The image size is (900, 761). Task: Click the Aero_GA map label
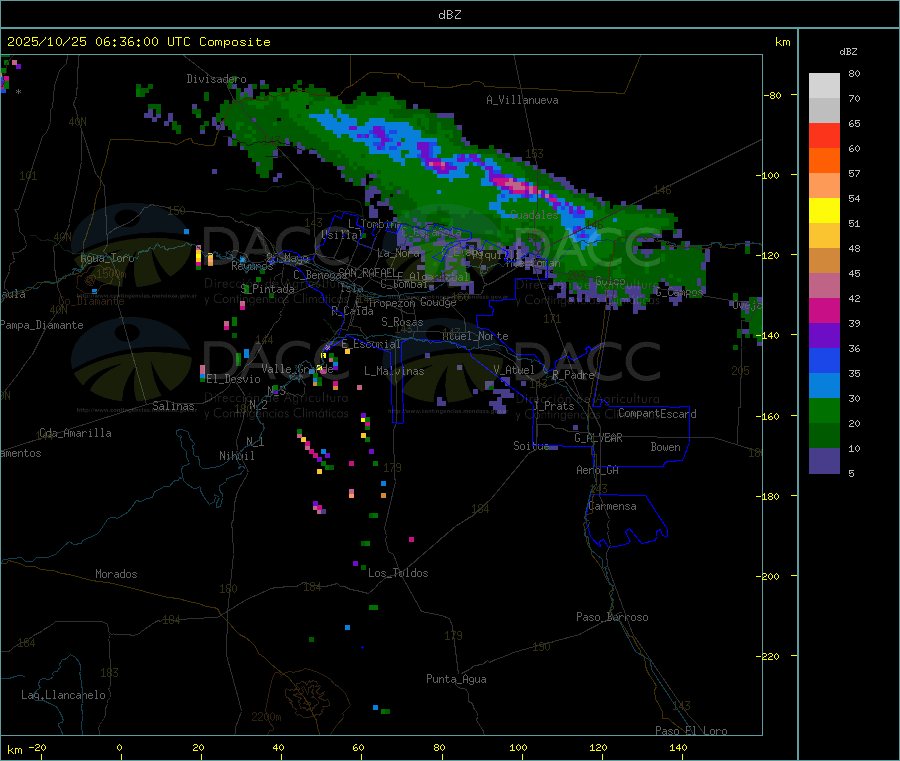pyautogui.click(x=598, y=470)
